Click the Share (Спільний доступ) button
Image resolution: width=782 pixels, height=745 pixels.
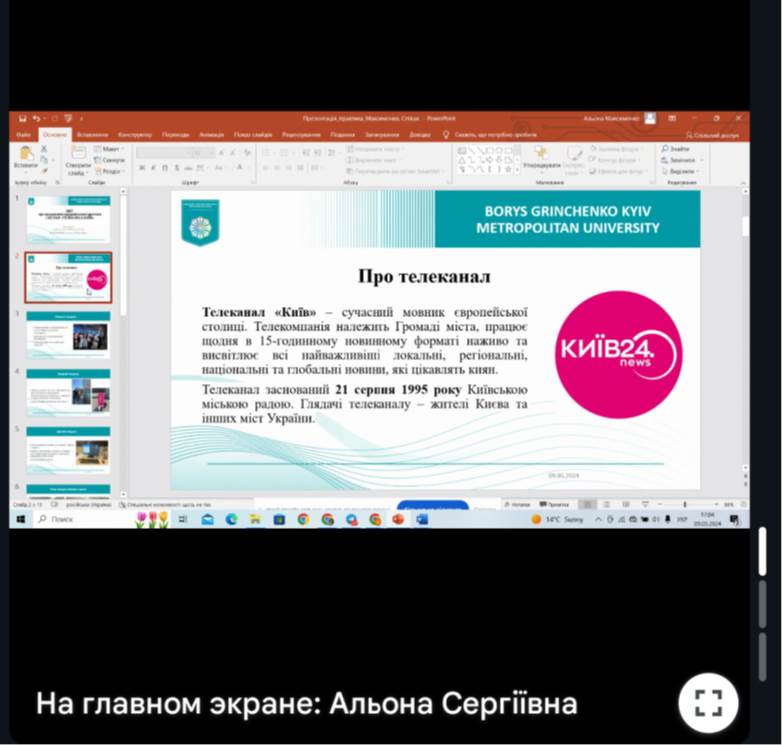click(x=712, y=134)
